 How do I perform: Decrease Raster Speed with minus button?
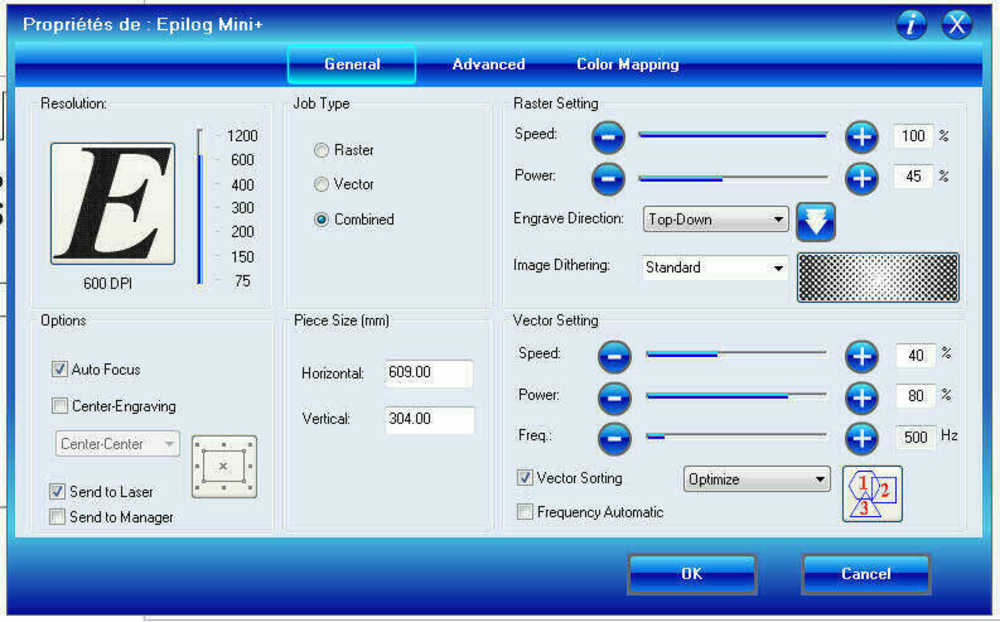tap(608, 137)
